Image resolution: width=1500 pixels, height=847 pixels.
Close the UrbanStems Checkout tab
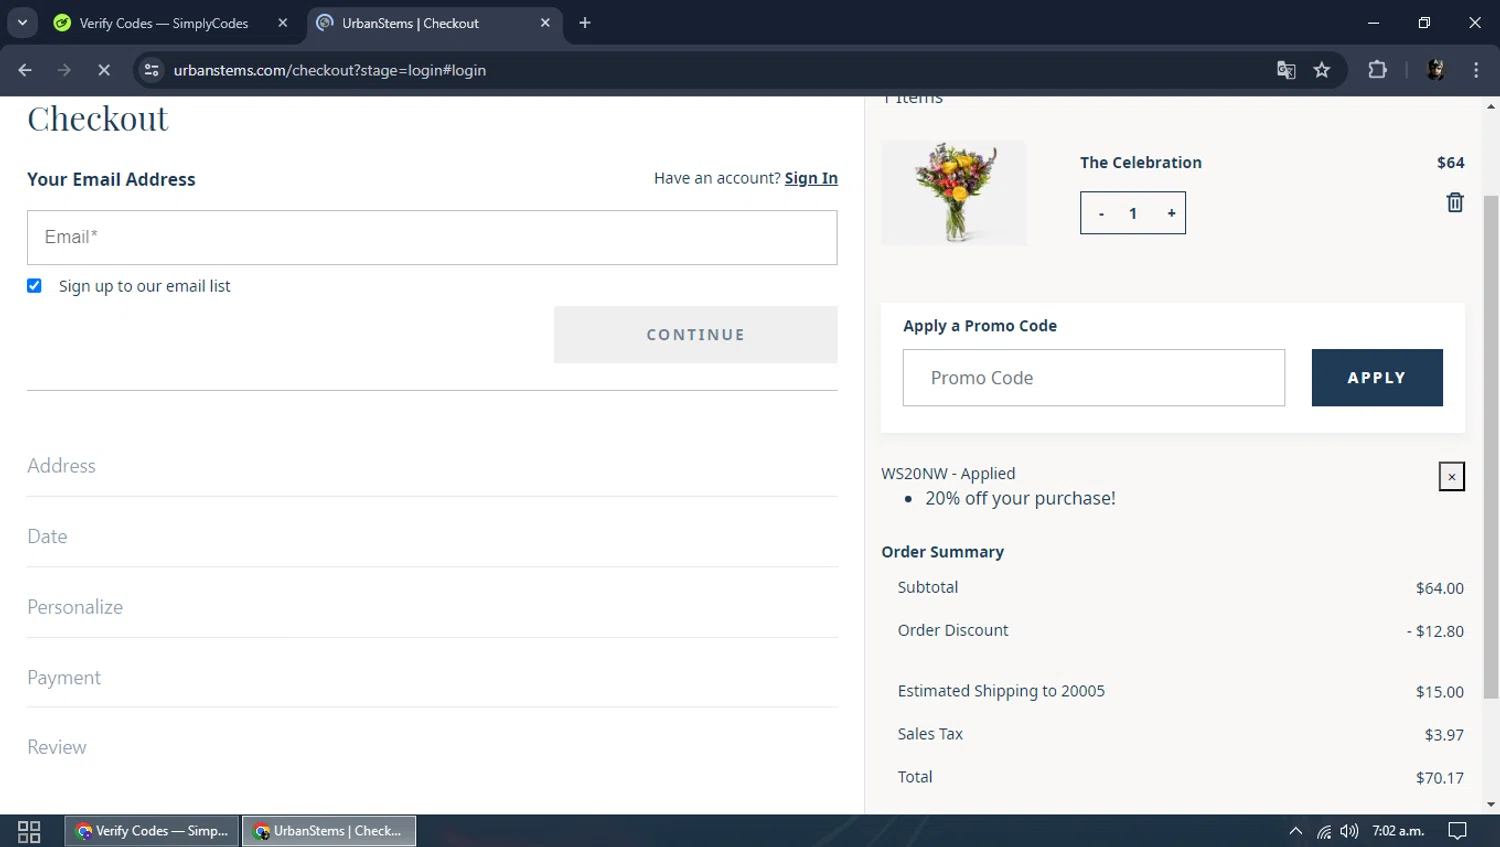tap(545, 23)
